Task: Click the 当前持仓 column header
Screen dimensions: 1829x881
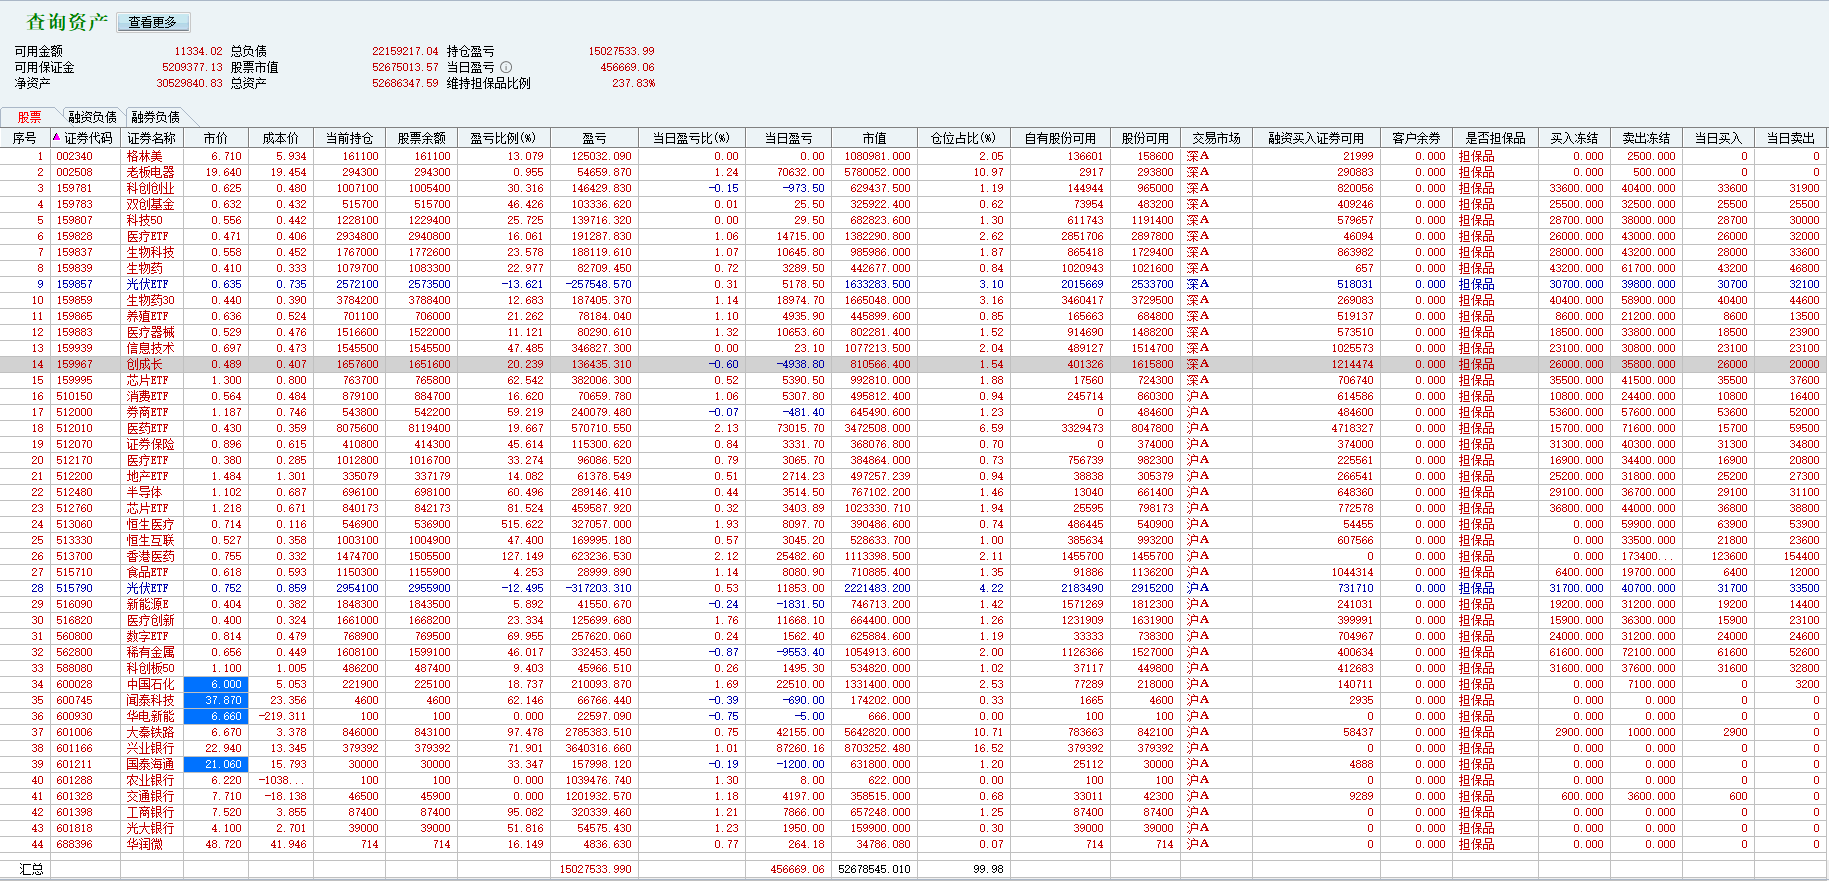Action: (350, 138)
